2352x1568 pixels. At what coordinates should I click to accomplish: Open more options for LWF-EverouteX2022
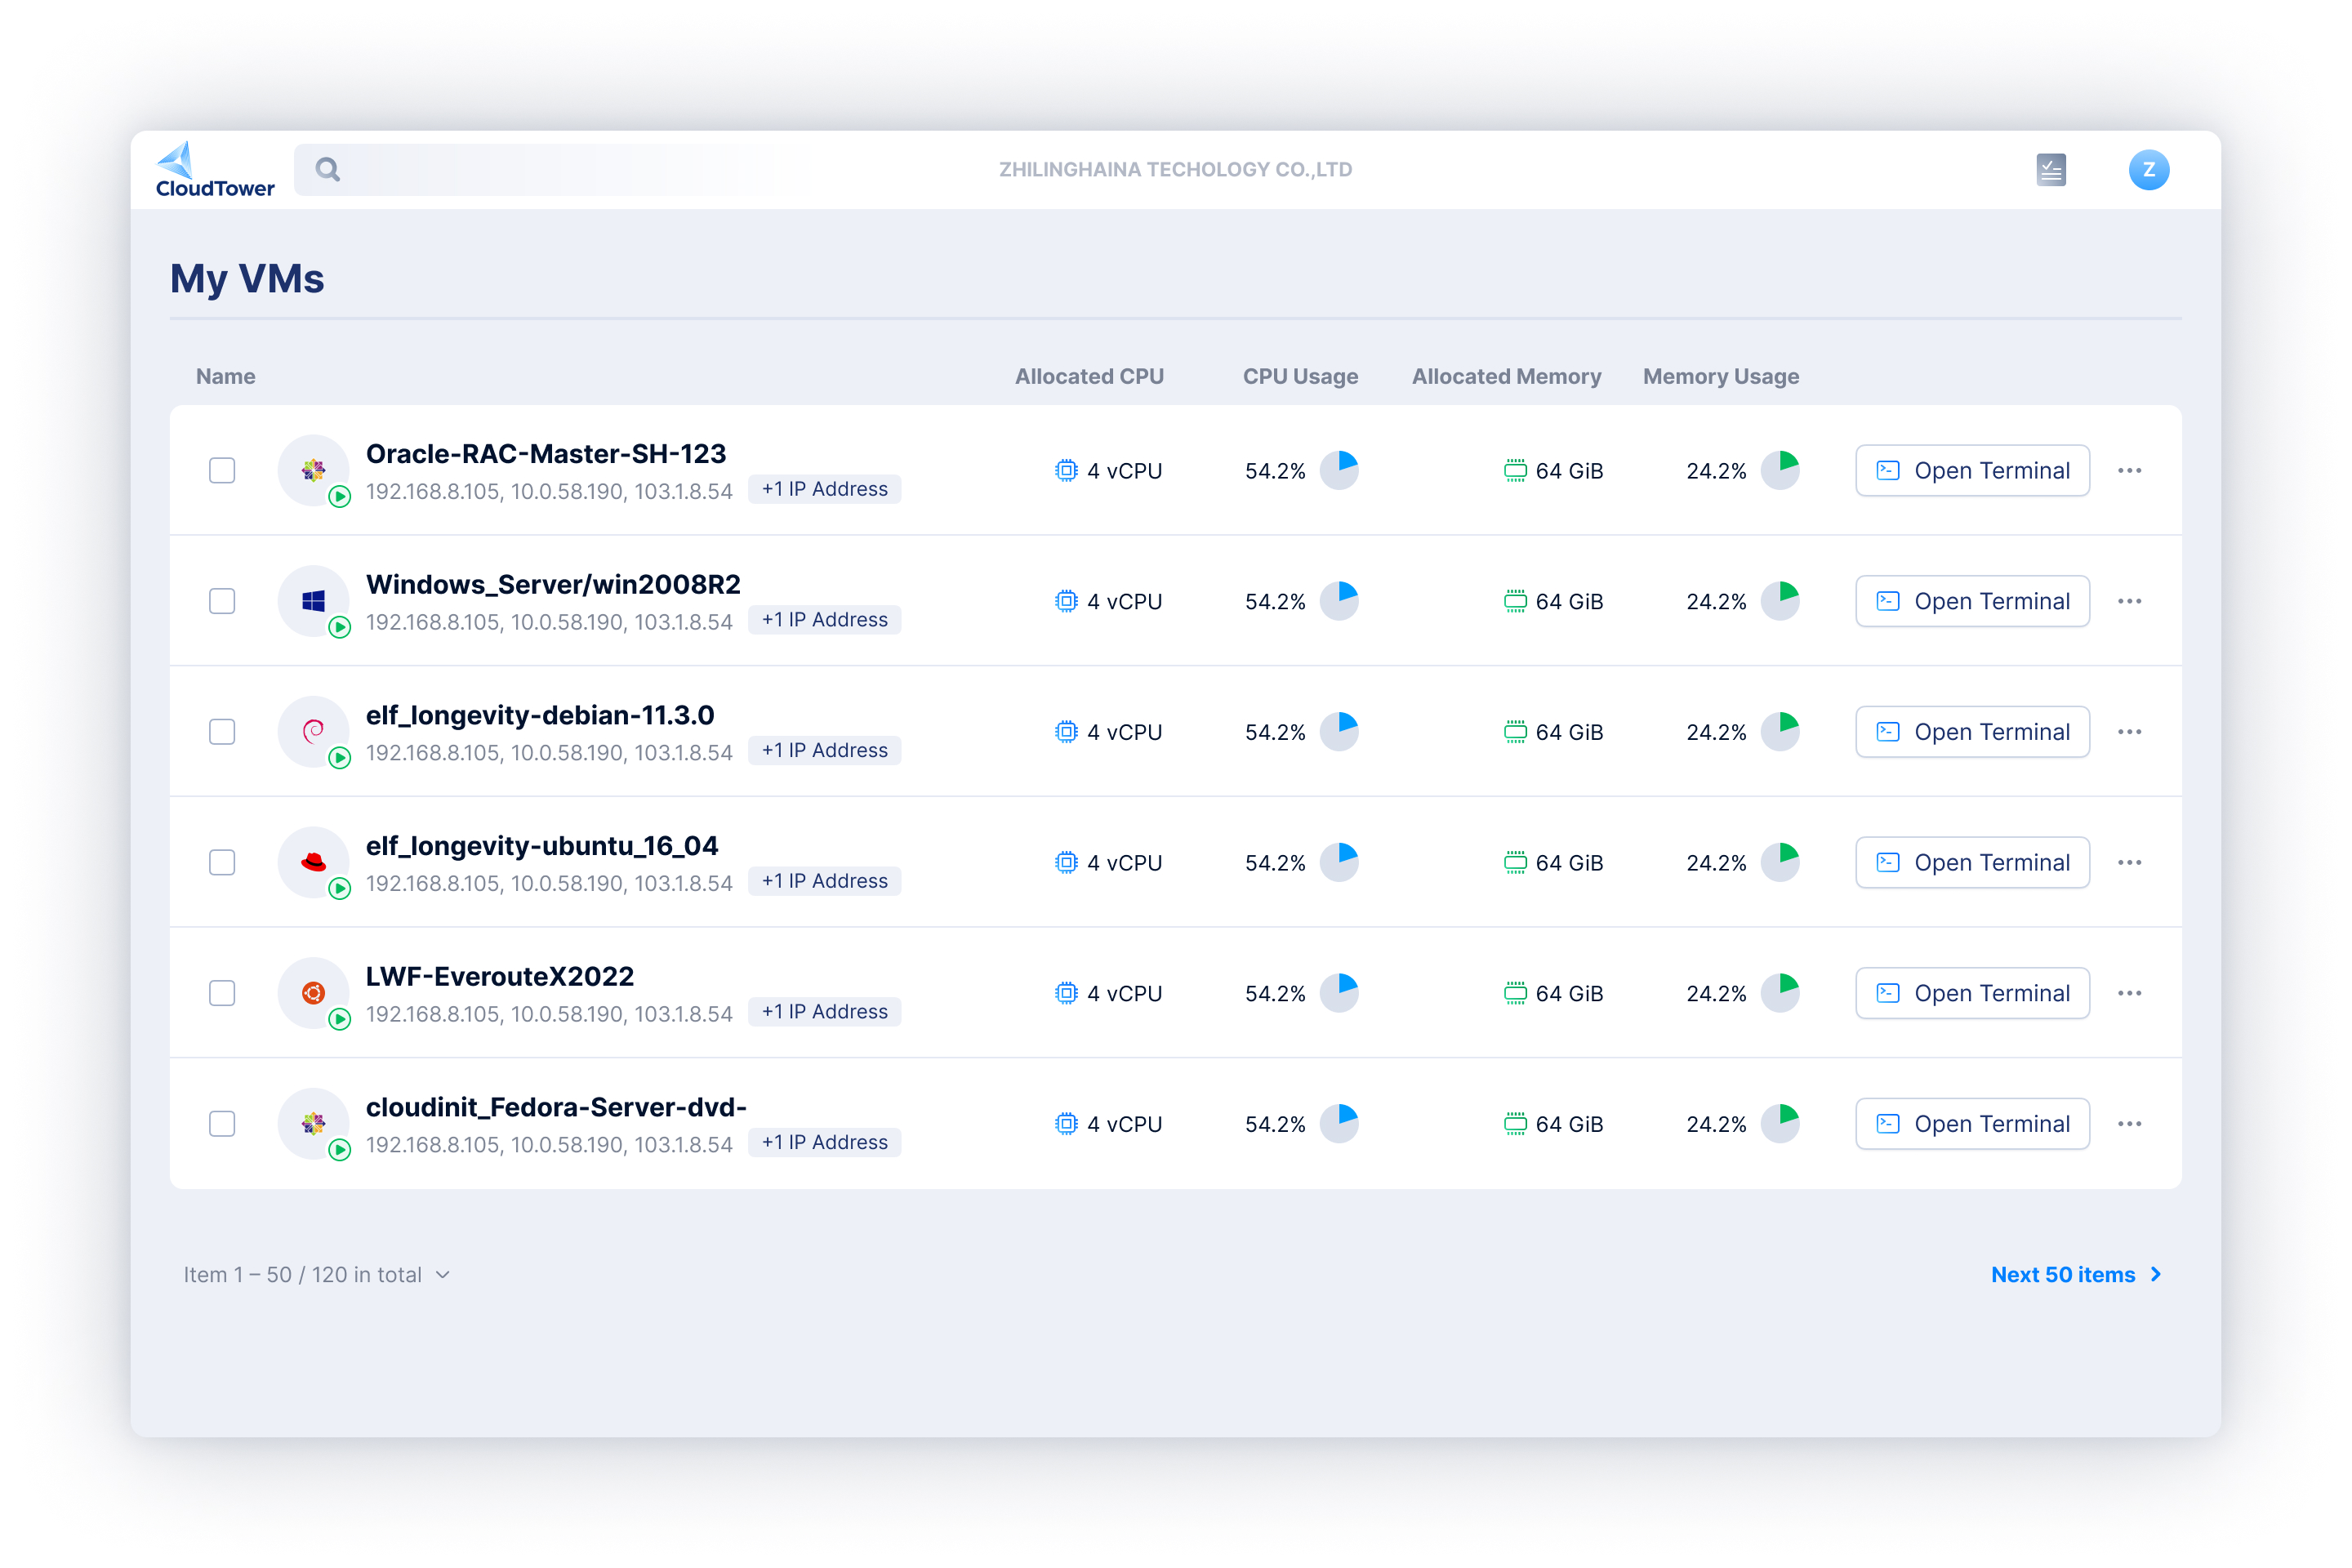click(2129, 993)
